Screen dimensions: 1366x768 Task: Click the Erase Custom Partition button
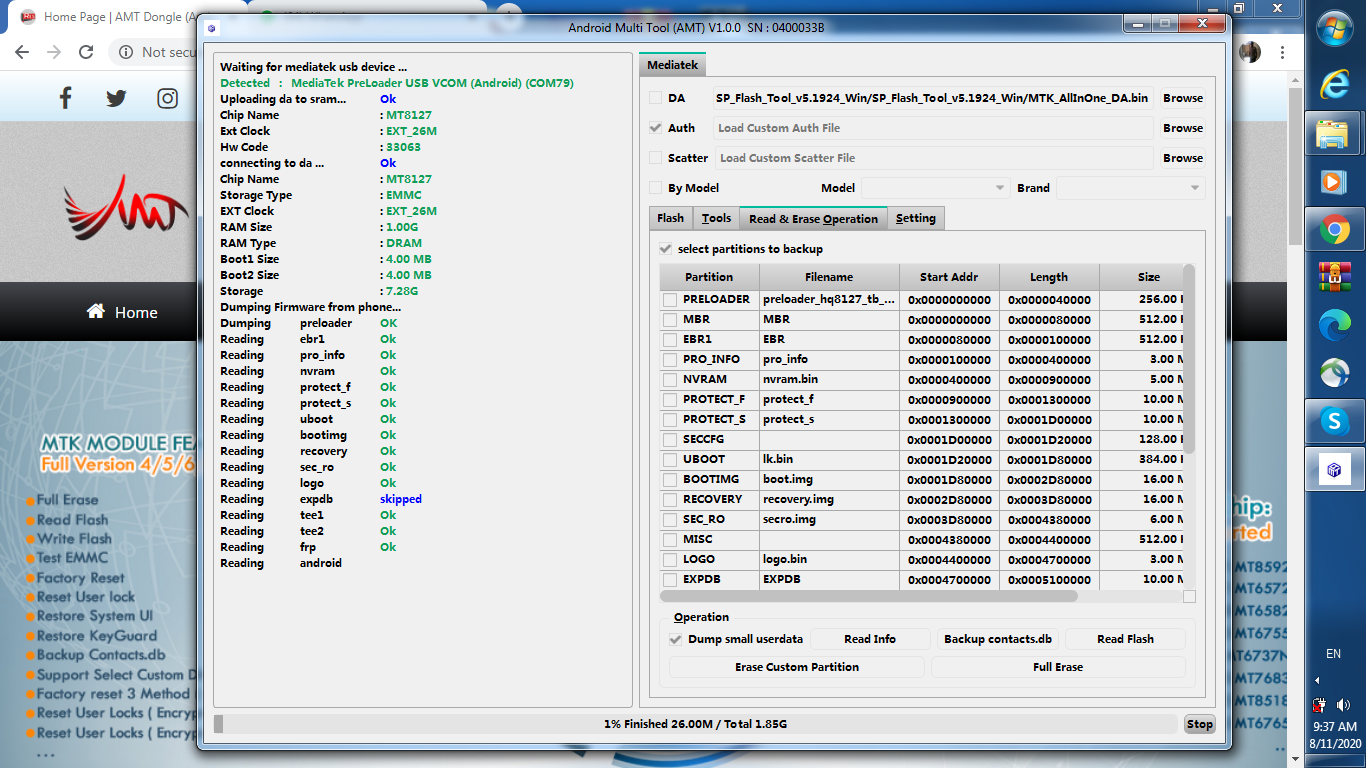(x=797, y=667)
